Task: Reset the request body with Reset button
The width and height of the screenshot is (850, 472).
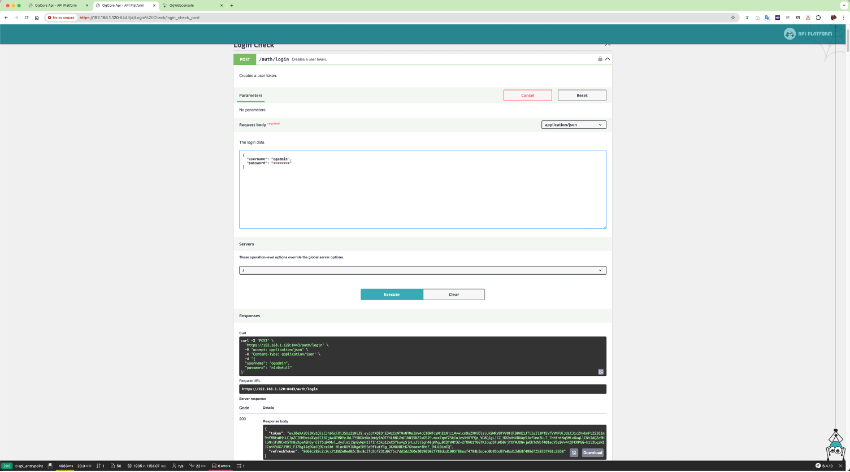Action: coord(581,95)
